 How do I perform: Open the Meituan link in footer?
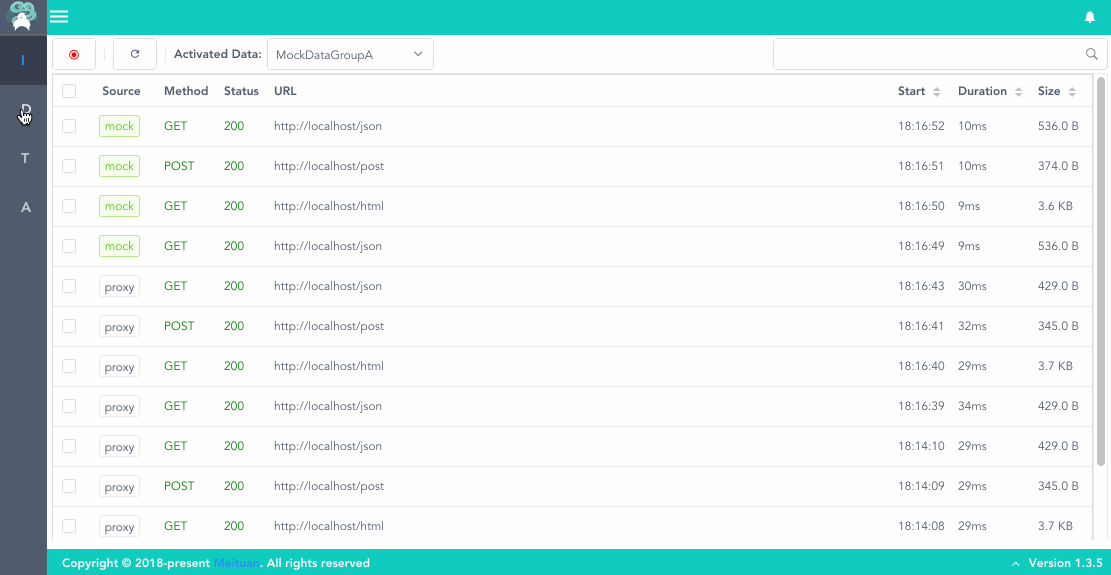236,564
